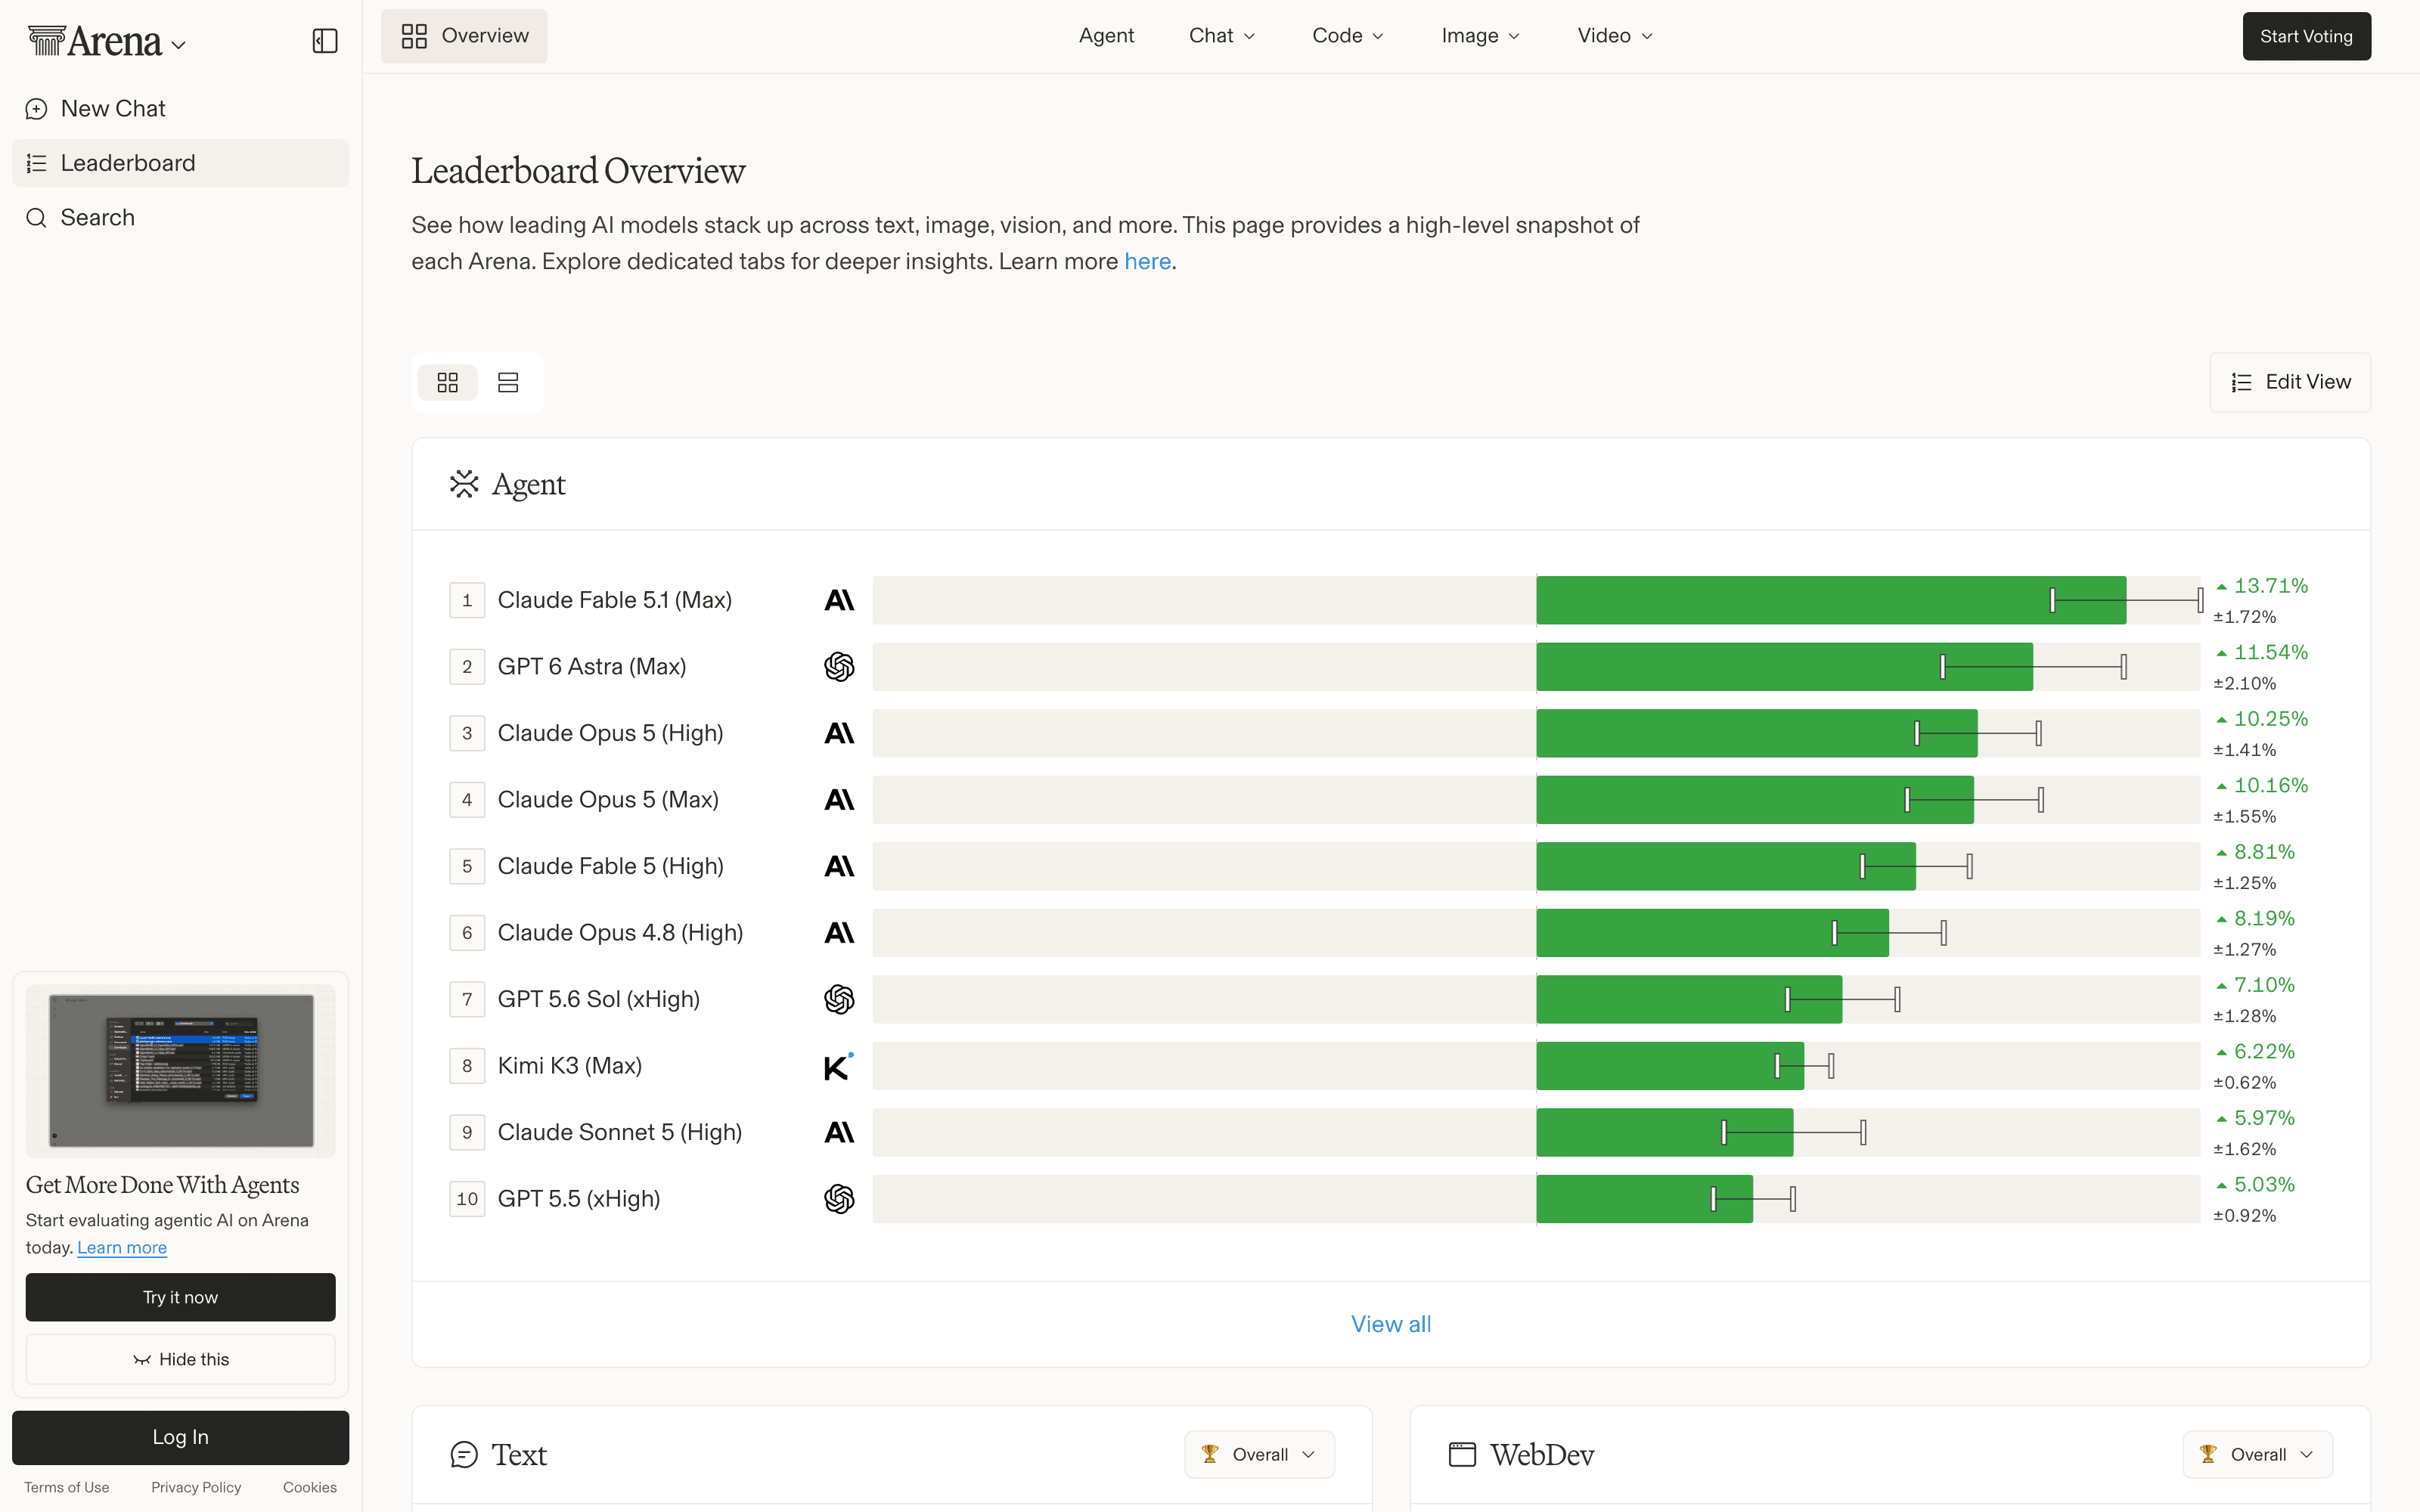
Task: Click the Search magnifier icon
Action: tap(36, 218)
